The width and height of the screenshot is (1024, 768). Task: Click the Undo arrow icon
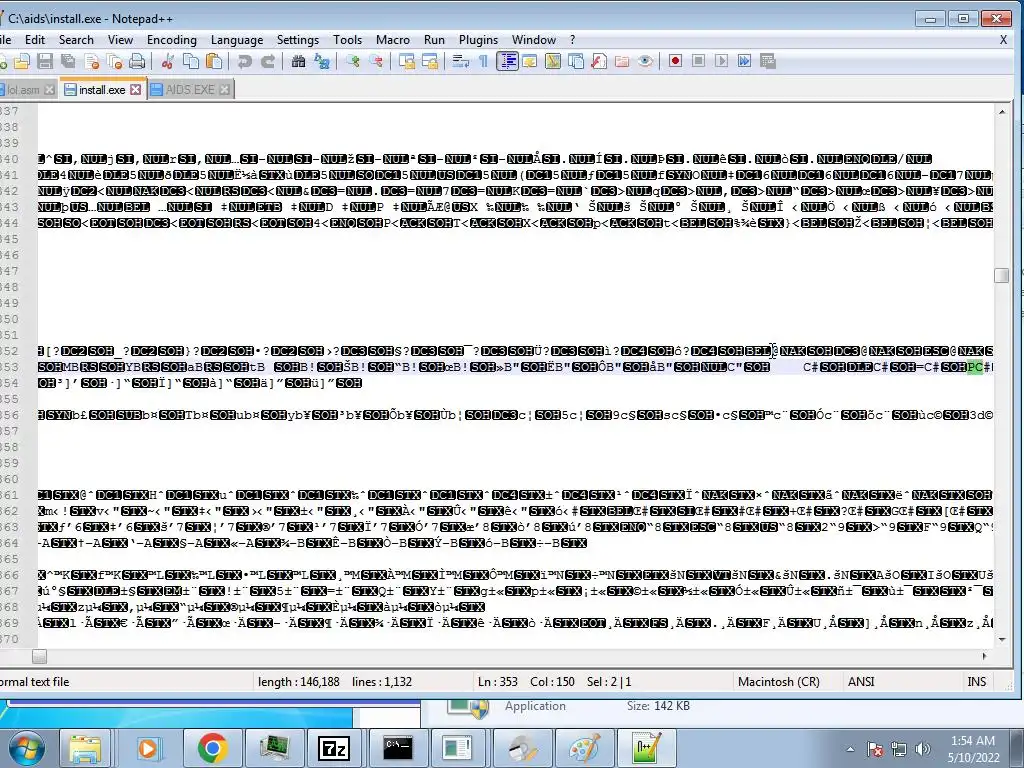click(245, 61)
